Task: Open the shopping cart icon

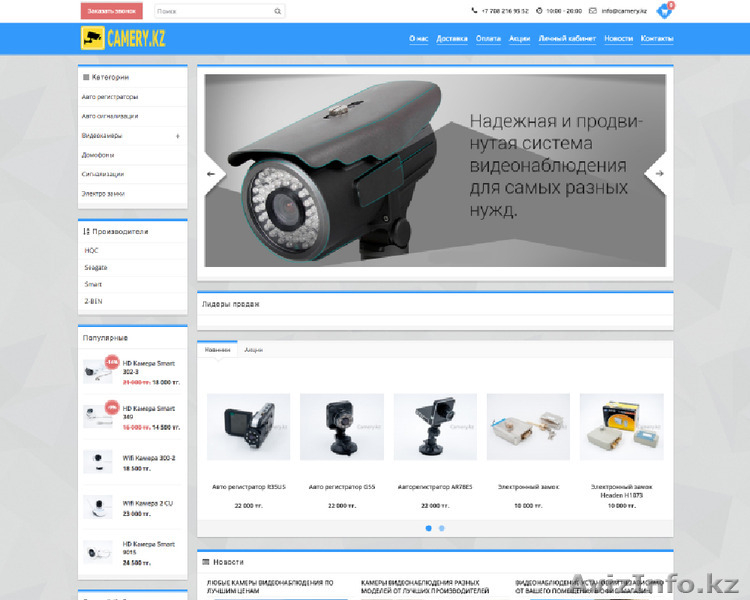Action: click(663, 11)
